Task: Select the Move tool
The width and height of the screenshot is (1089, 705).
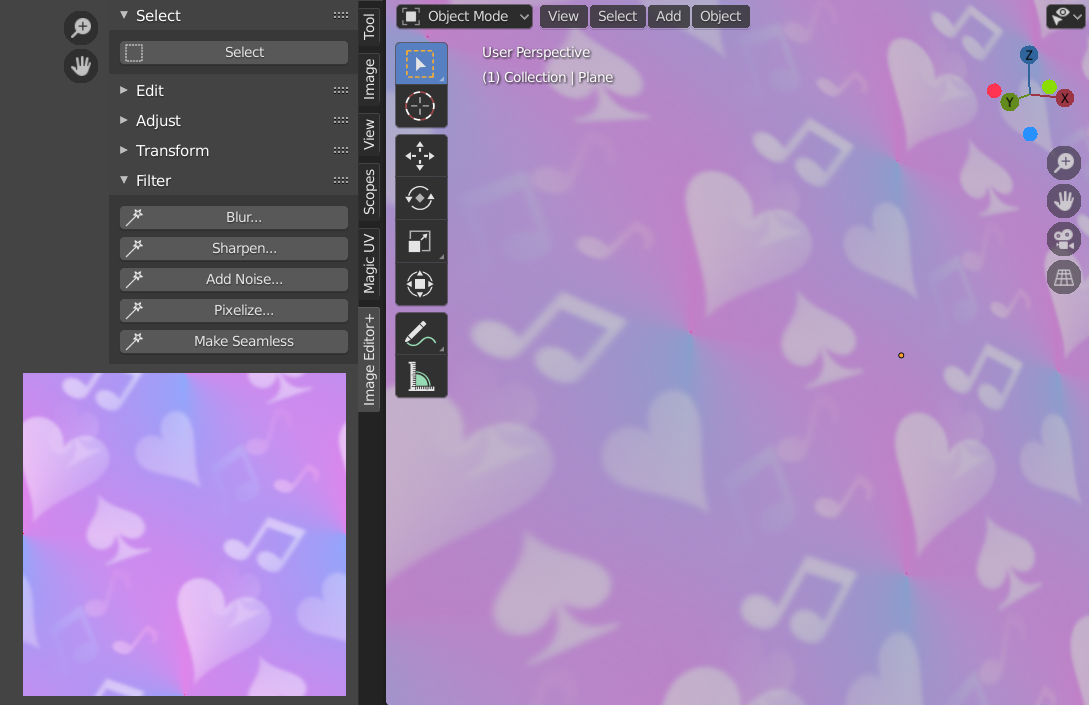Action: click(x=421, y=156)
